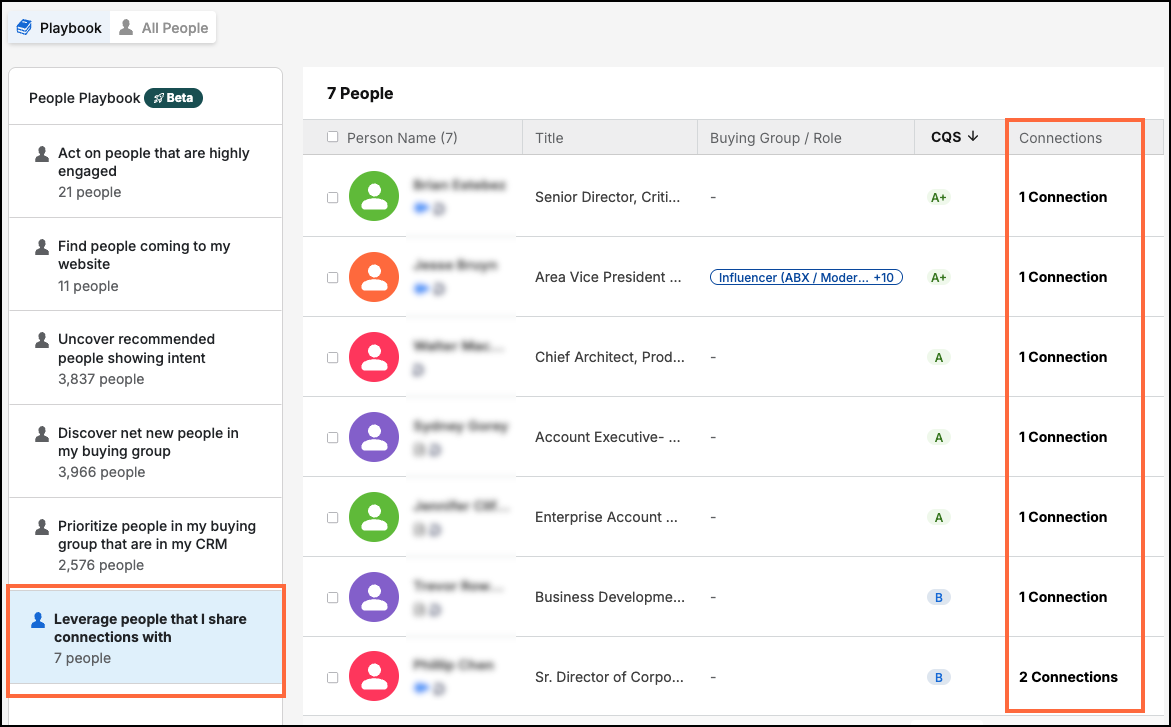Sort by the CQS column arrow
The width and height of the screenshot is (1171, 727).
point(972,137)
